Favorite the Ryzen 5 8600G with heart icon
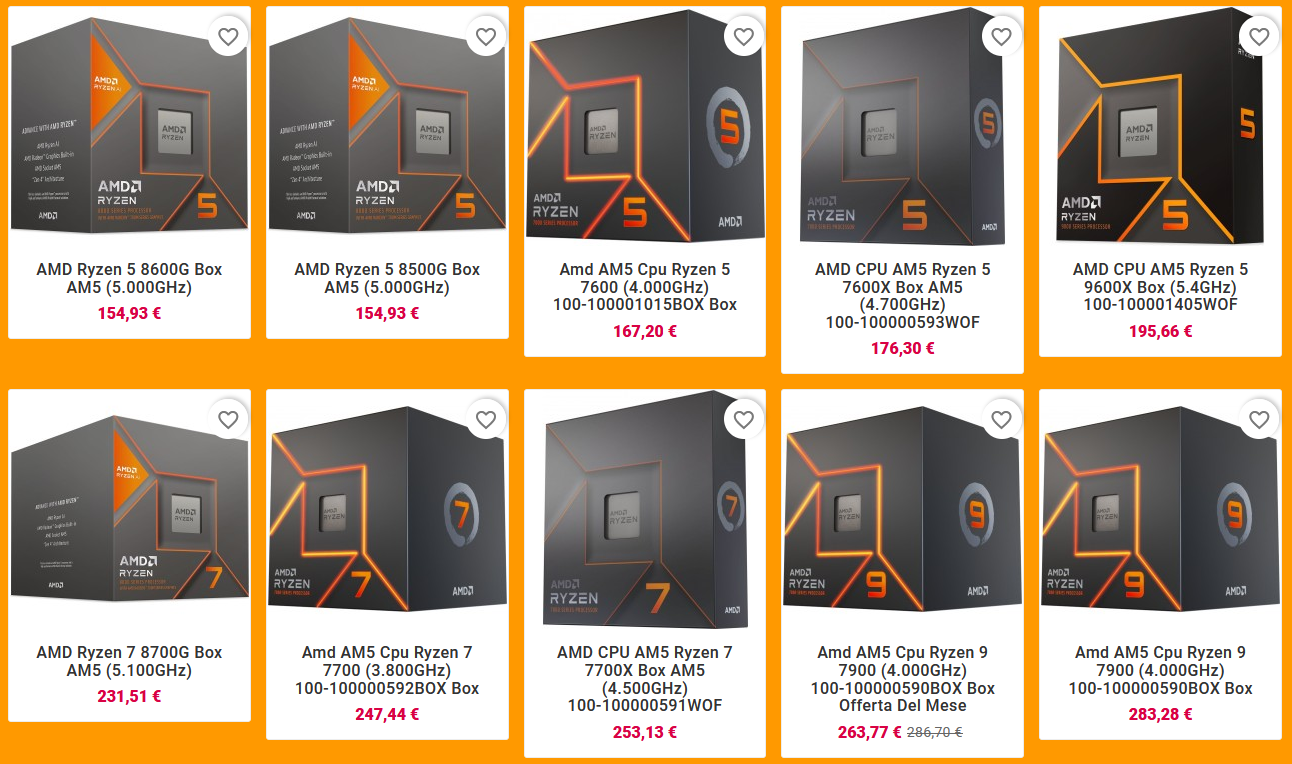This screenshot has height=764, width=1292. tap(228, 37)
